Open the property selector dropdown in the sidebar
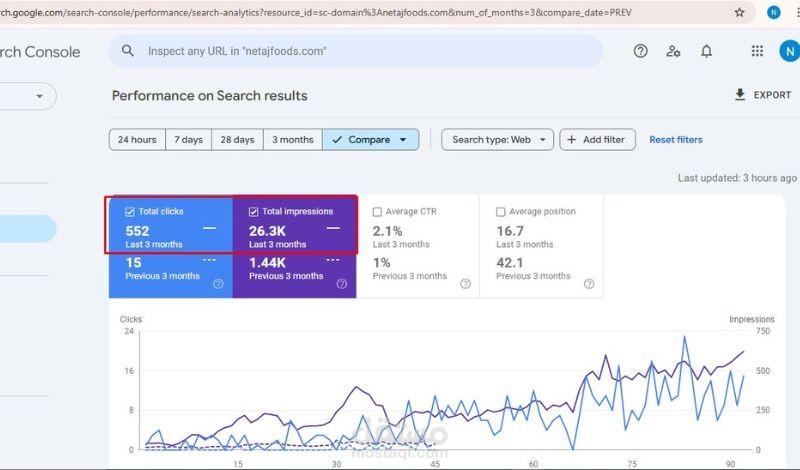Viewport: 800px width, 470px height. click(39, 96)
